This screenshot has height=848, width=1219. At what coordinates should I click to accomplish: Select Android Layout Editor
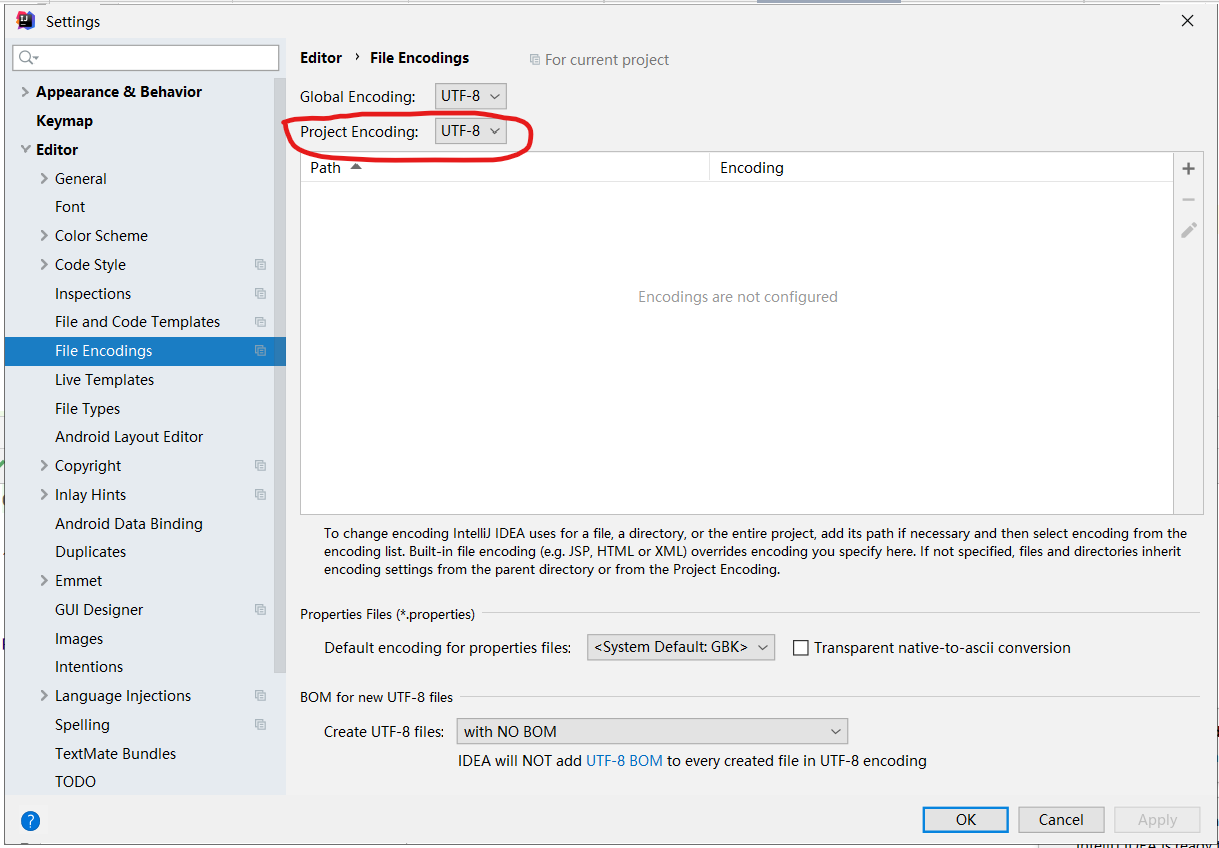pyautogui.click(x=129, y=437)
